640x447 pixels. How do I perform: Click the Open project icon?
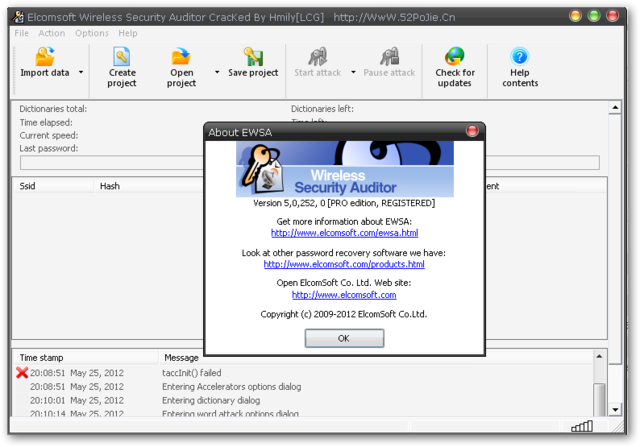[181, 56]
